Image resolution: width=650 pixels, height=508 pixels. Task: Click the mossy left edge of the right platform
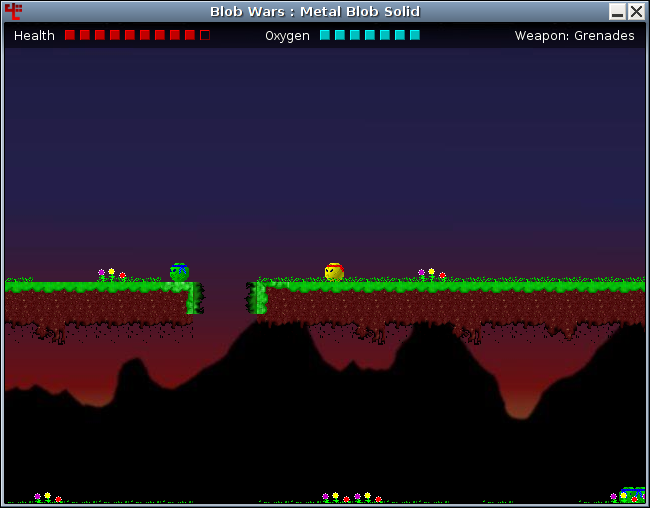coord(257,298)
